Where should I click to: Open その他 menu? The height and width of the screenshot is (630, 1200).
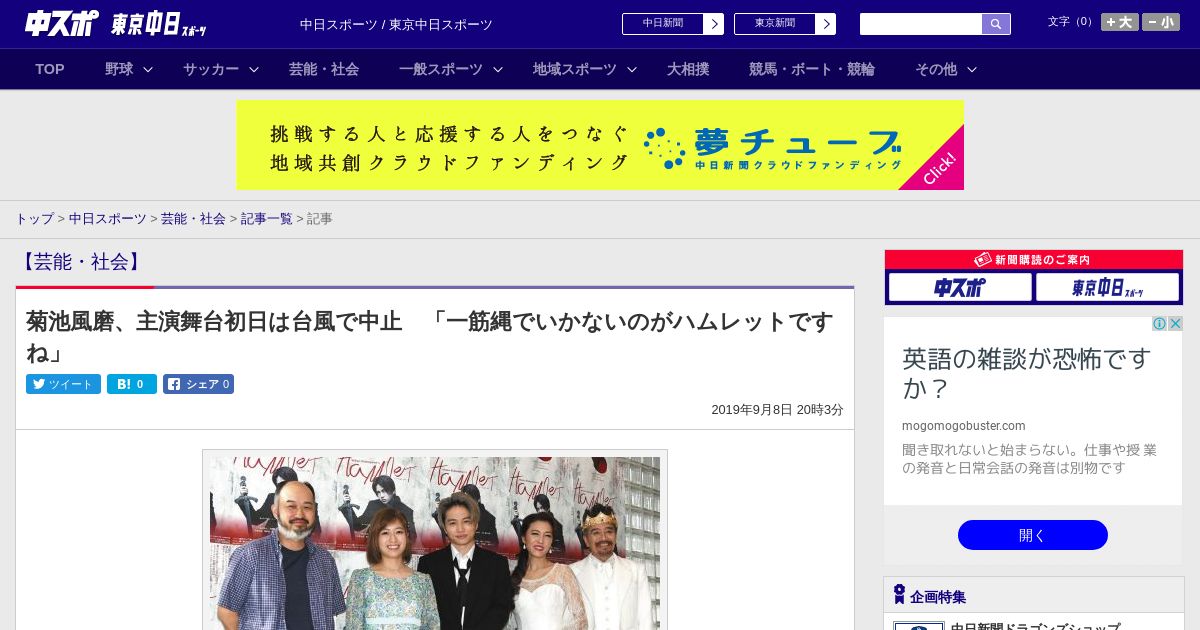[x=936, y=69]
